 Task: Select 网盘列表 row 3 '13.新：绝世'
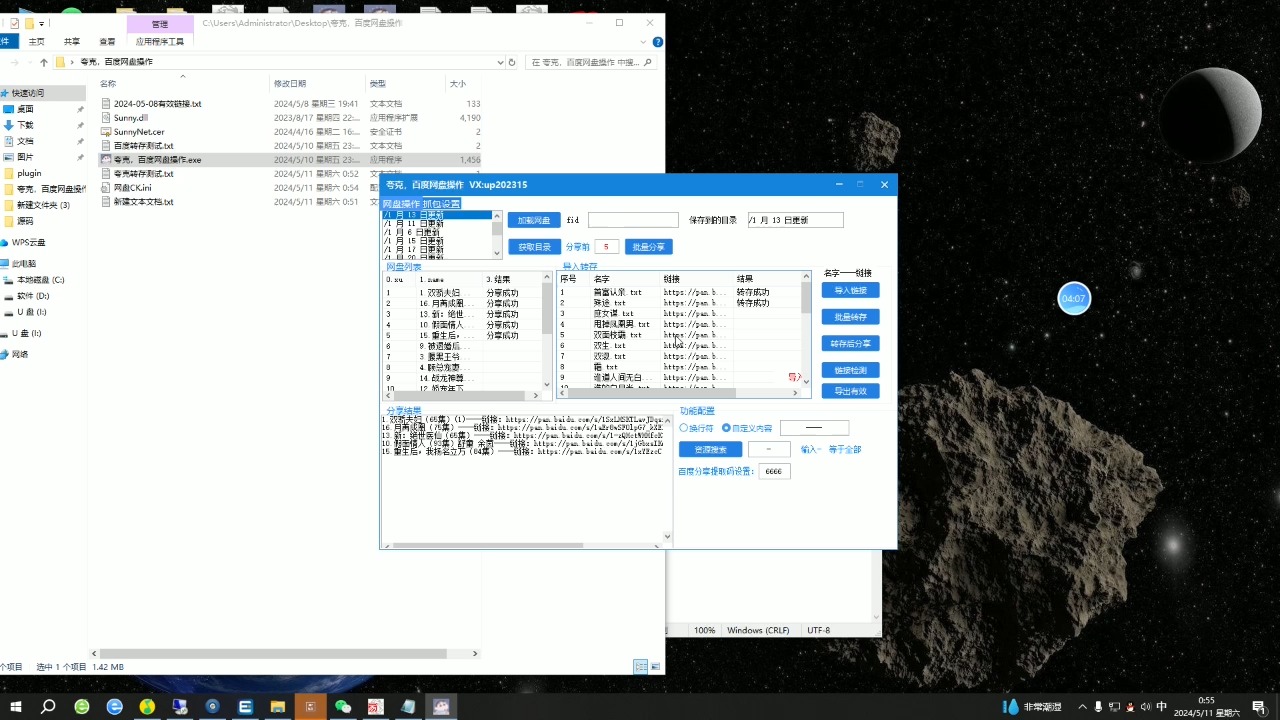point(463,314)
